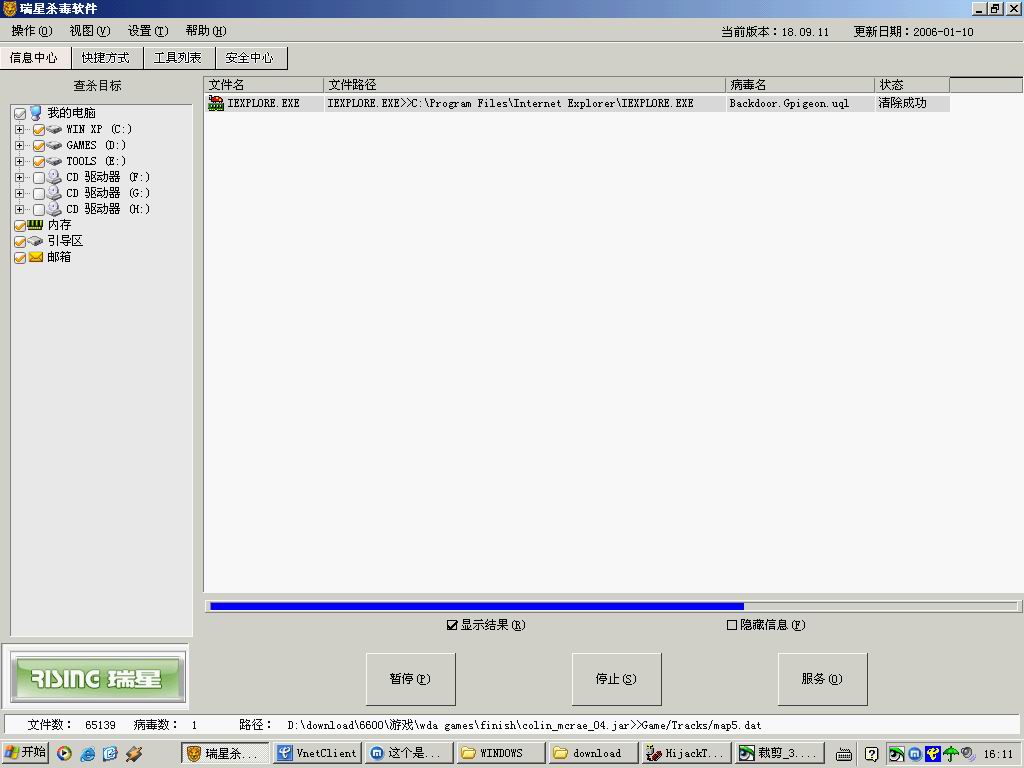Uncheck the GAMES (D:) drive checkbox
The image size is (1024, 768).
[x=39, y=145]
